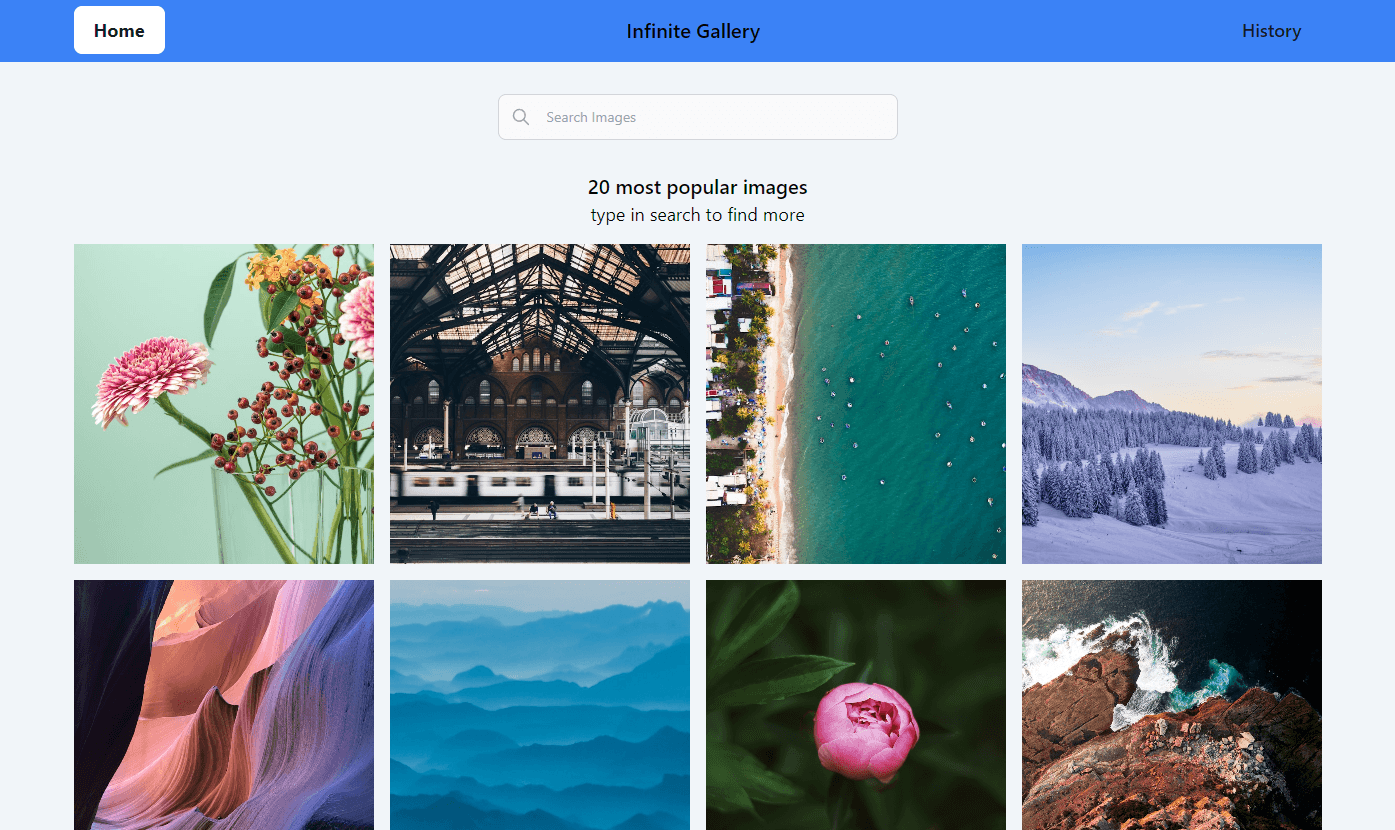Open the snowy mountain forest image
1395x830 pixels.
(1172, 403)
